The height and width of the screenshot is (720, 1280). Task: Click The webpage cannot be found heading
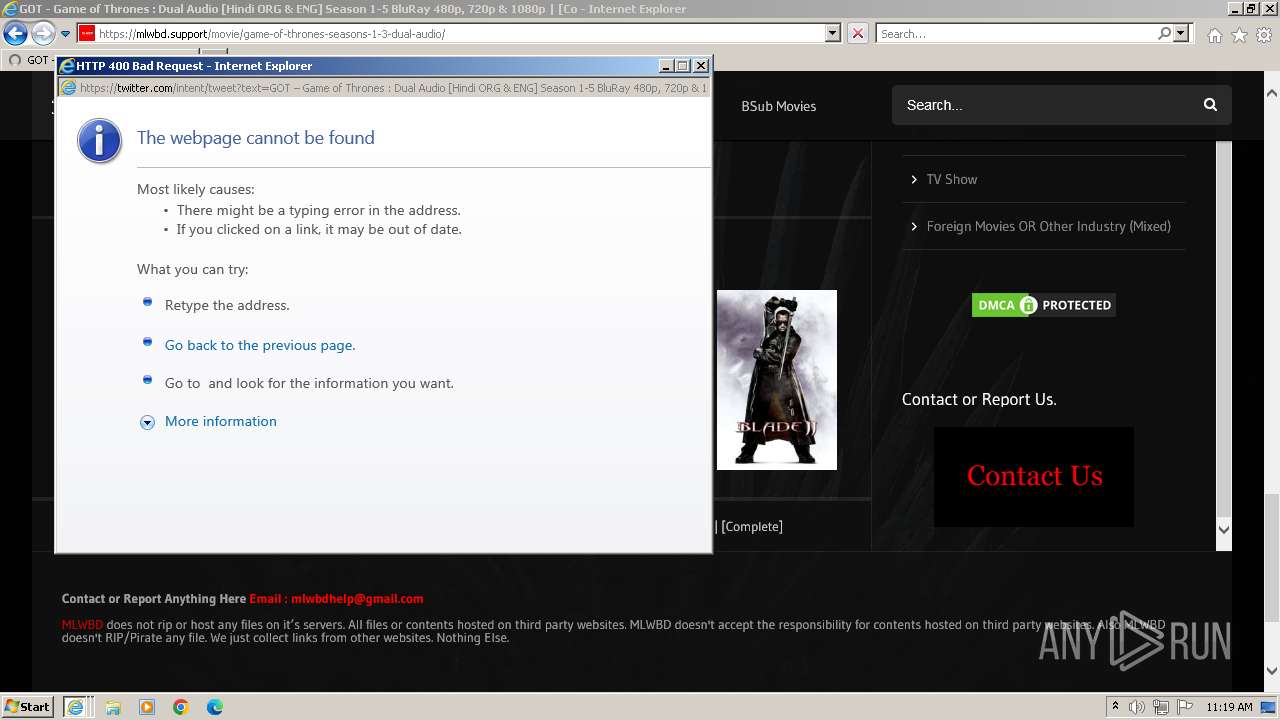[256, 138]
